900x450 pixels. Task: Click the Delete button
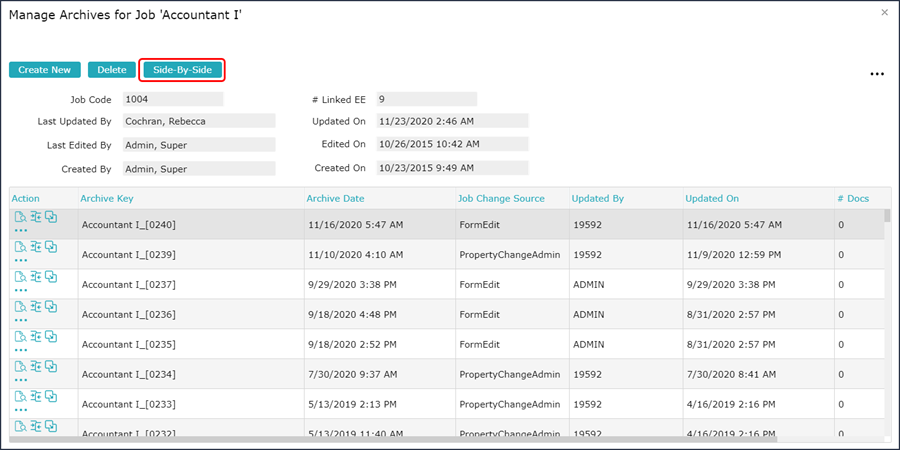[111, 70]
